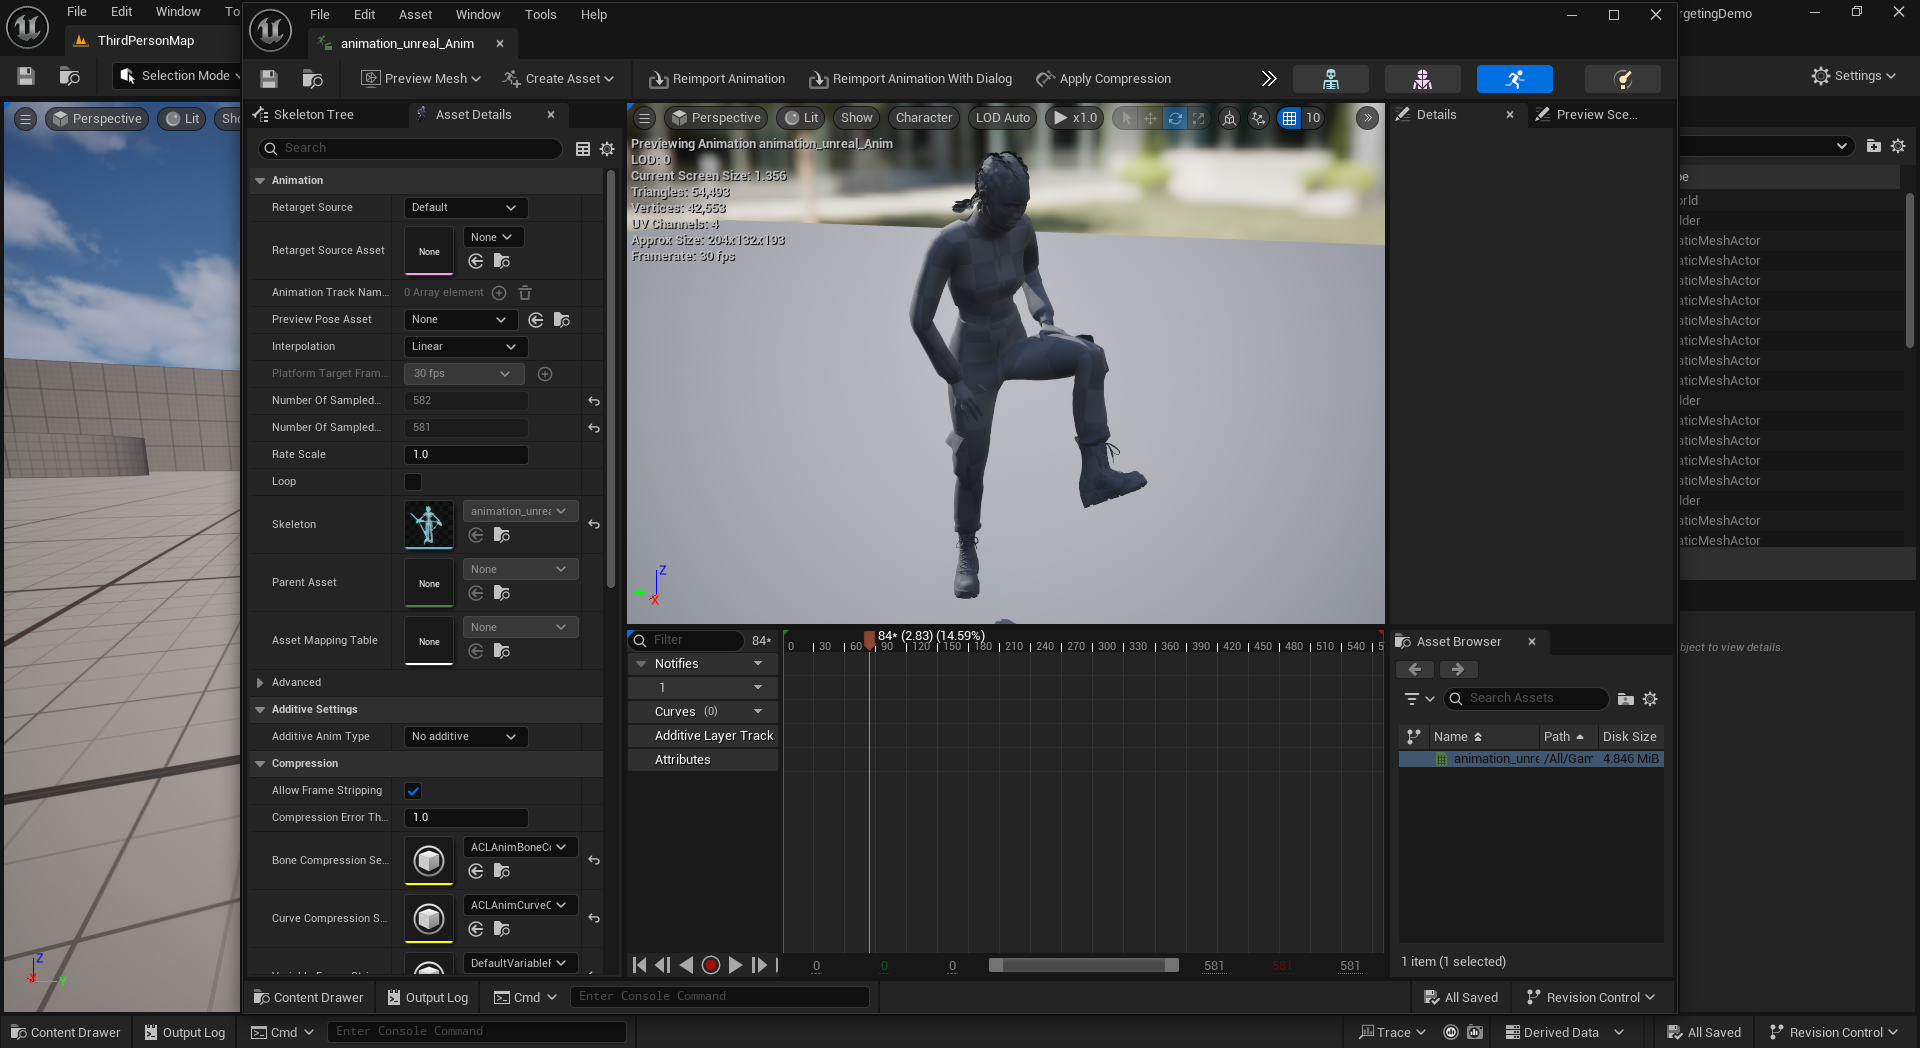Open the Skeleton editor mode

click(x=1330, y=79)
